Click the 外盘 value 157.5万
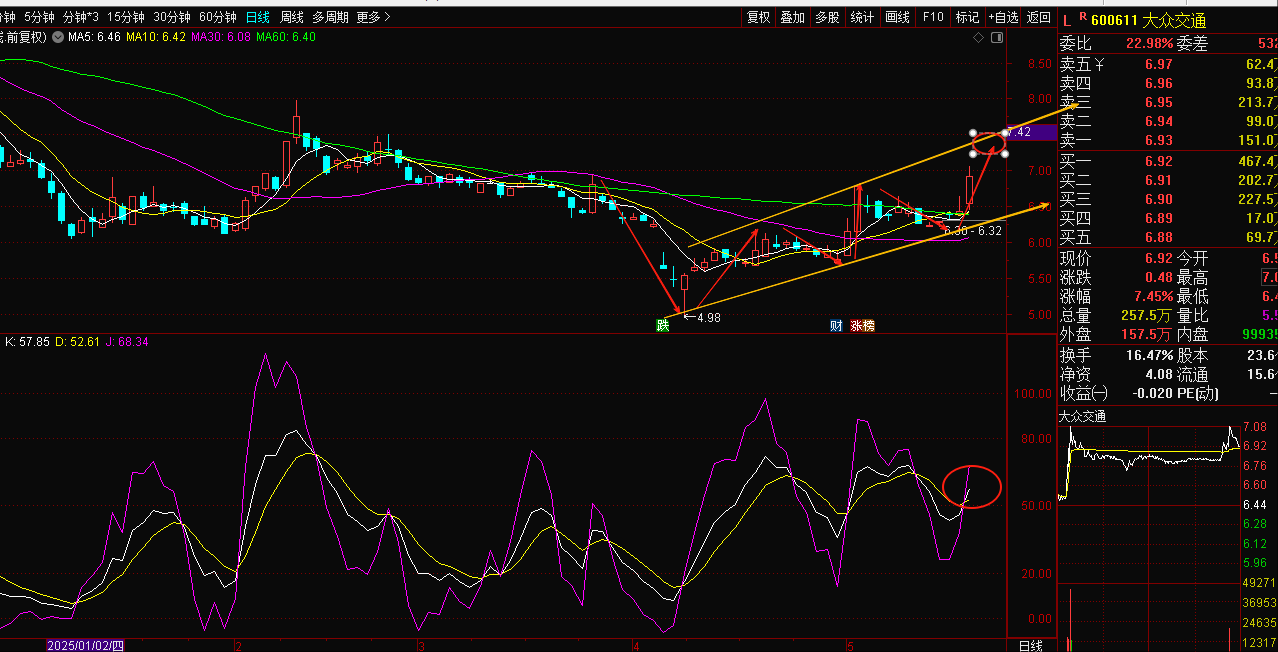Screen dimensions: 1278x652 [1147, 335]
